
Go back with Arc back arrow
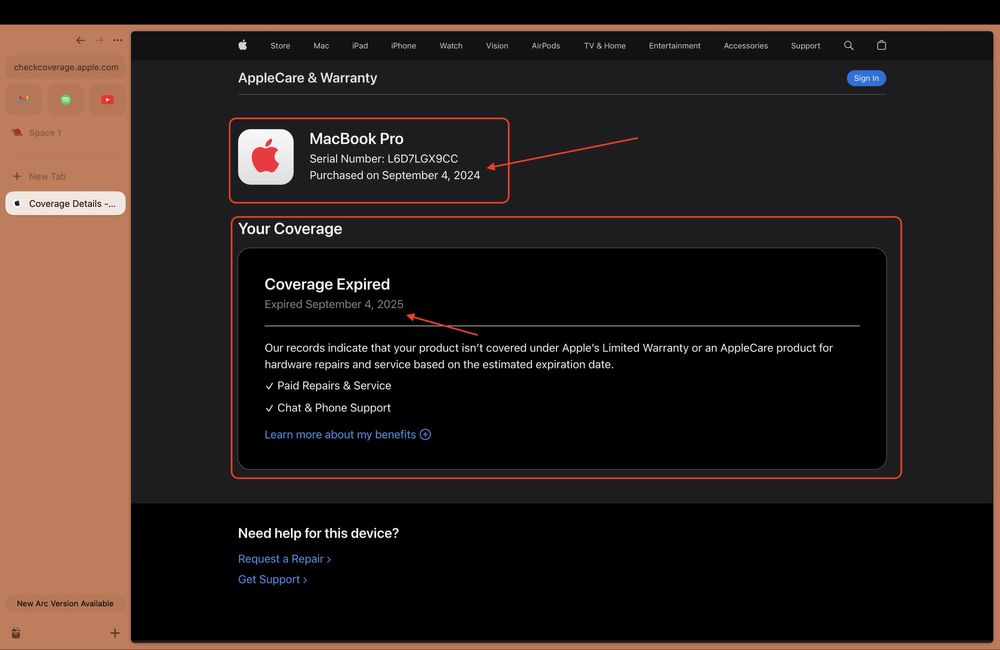(80, 40)
